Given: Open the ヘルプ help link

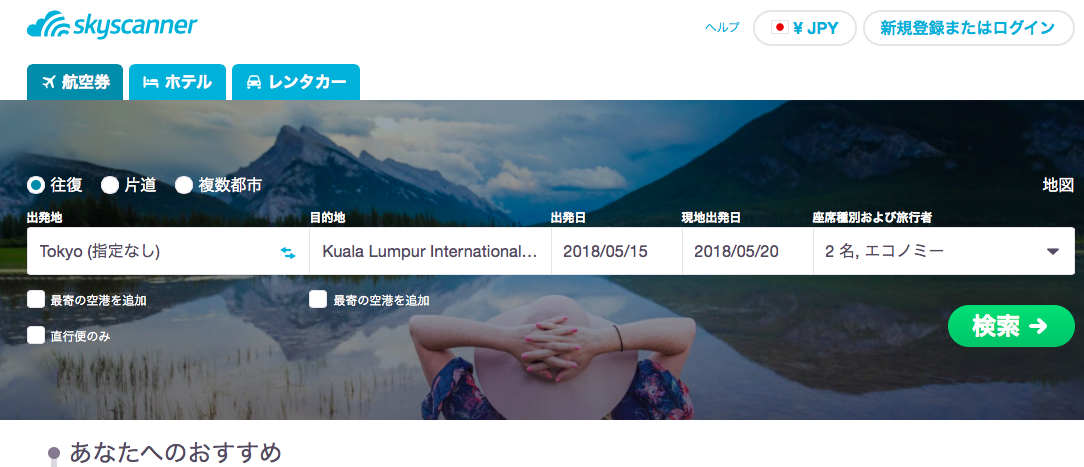Looking at the screenshot, I should click(x=722, y=28).
